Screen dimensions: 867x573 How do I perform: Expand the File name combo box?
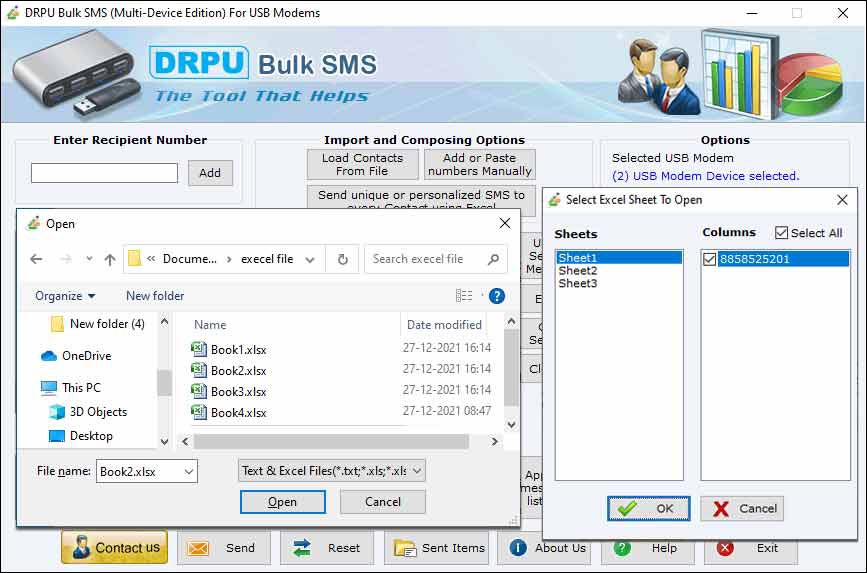click(x=189, y=471)
